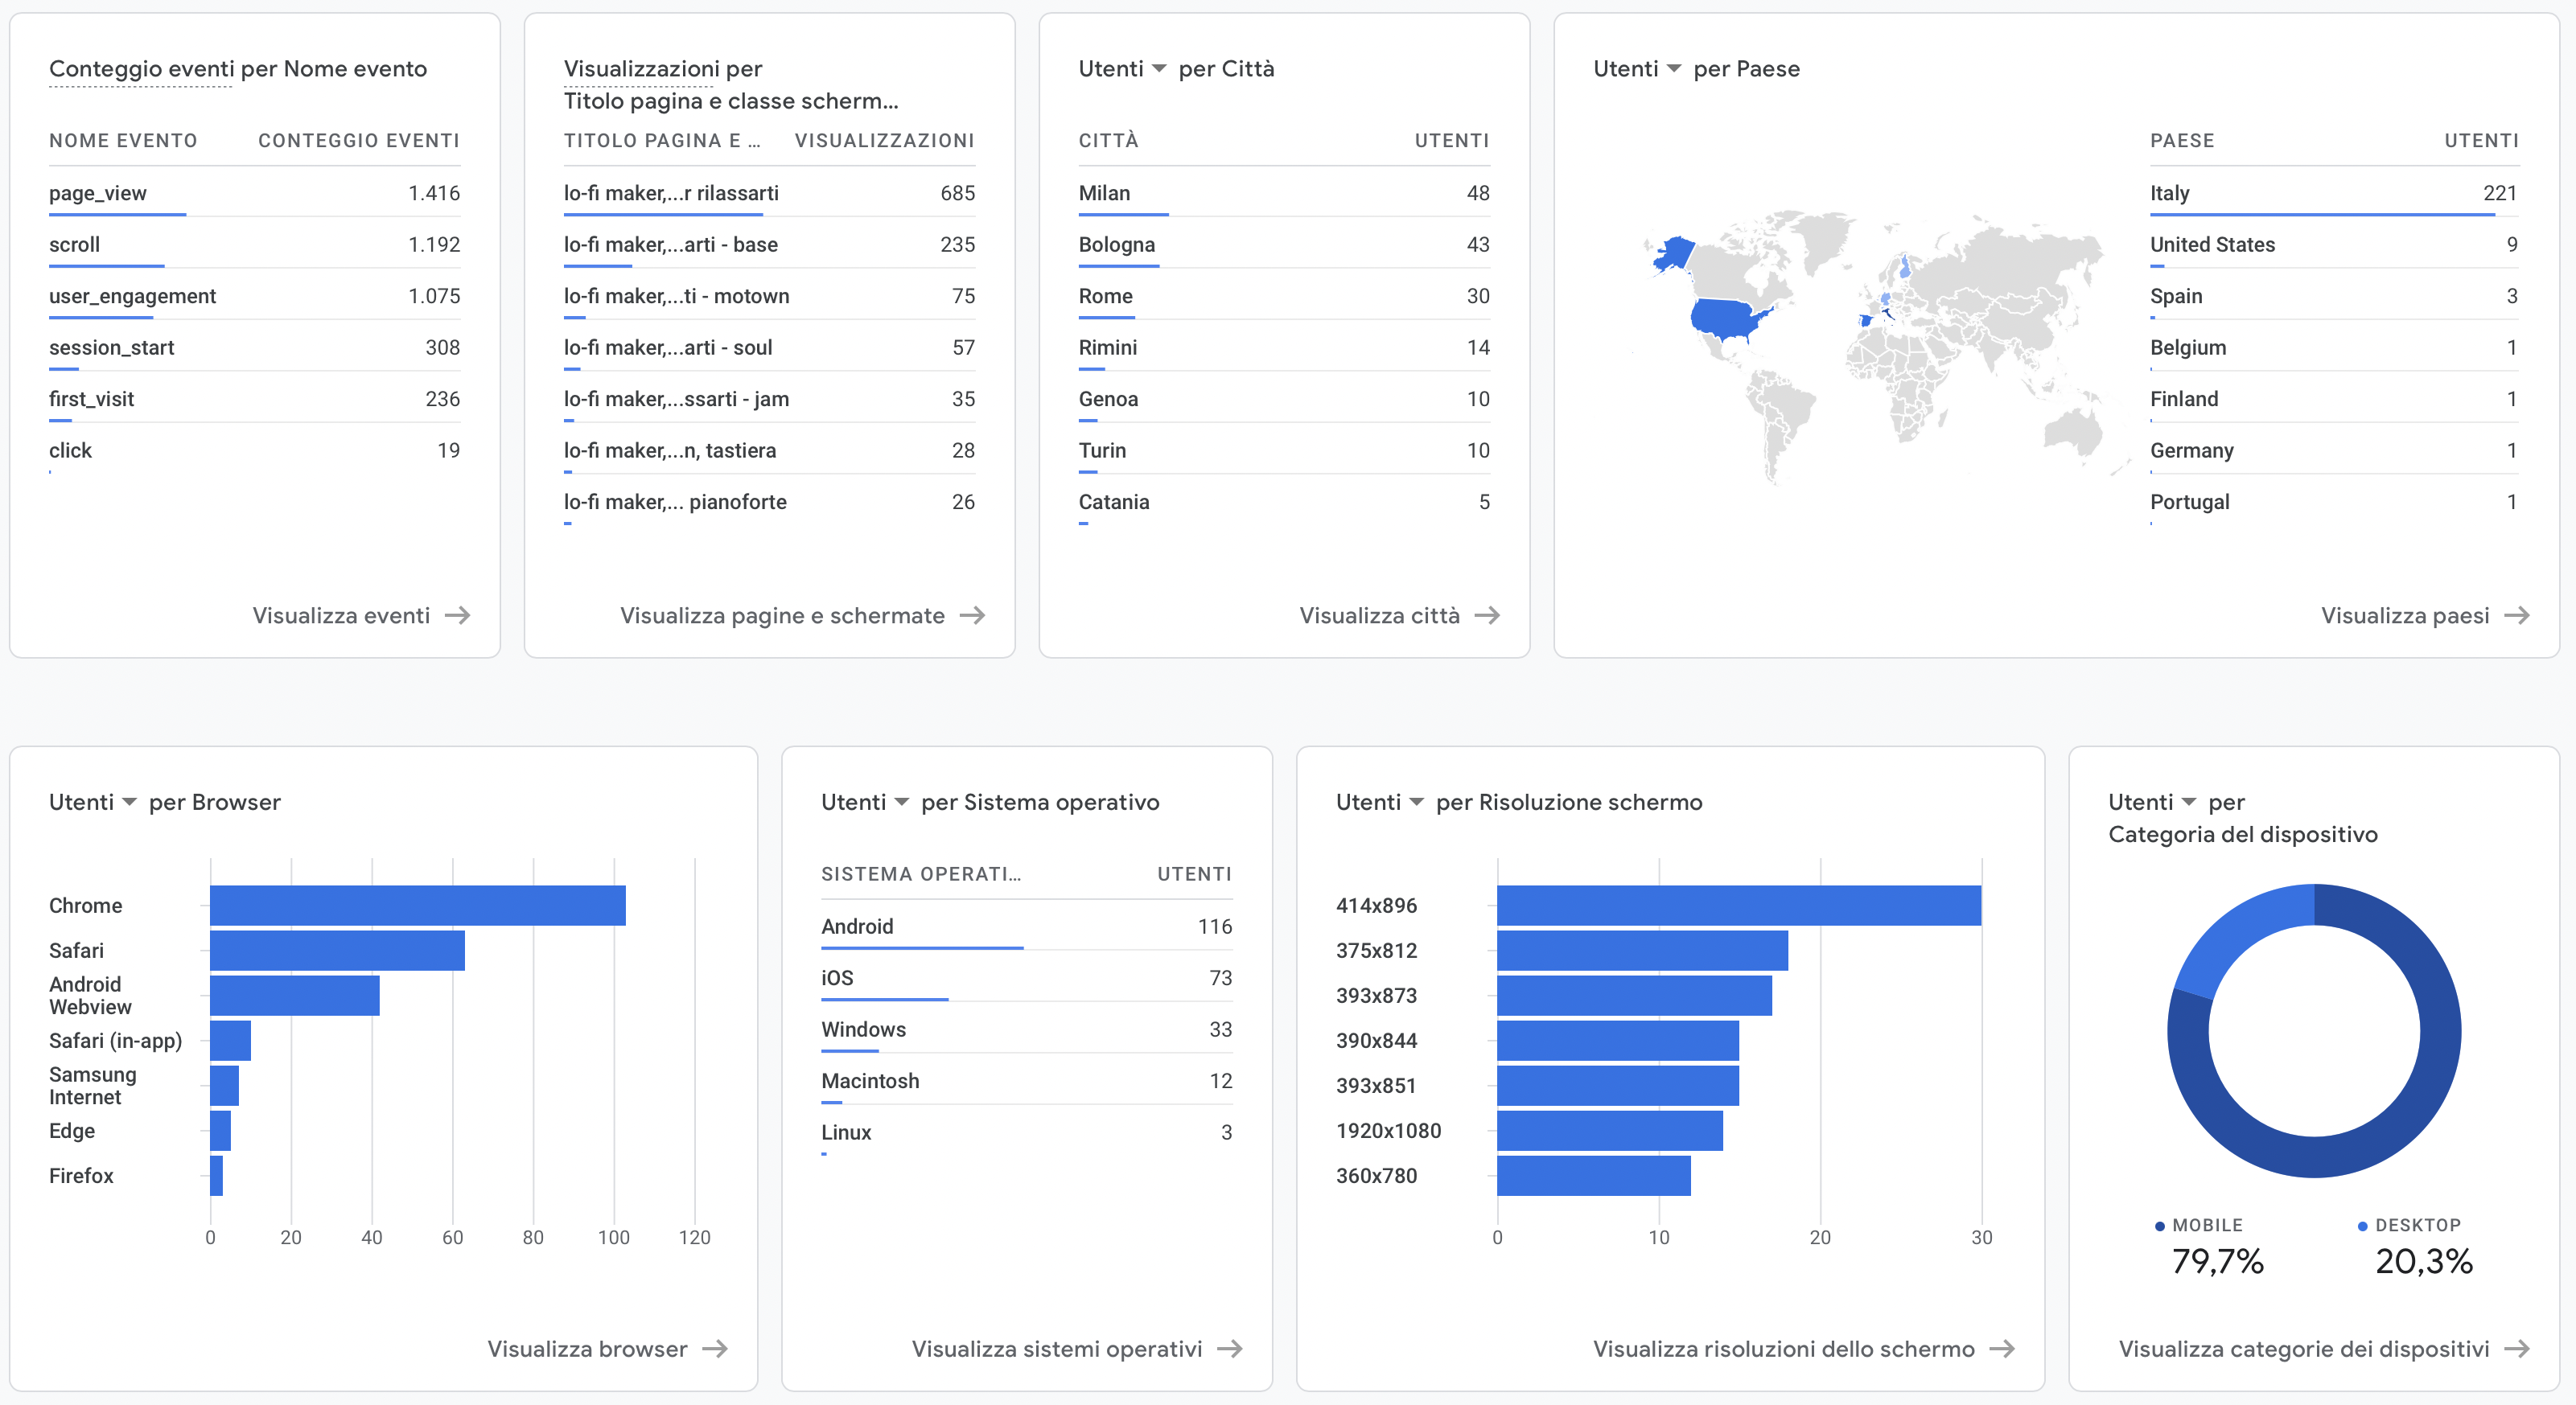The height and width of the screenshot is (1405, 2576).
Task: Click the arrow icon next to Visualizza pagine e schermate
Action: pos(972,615)
